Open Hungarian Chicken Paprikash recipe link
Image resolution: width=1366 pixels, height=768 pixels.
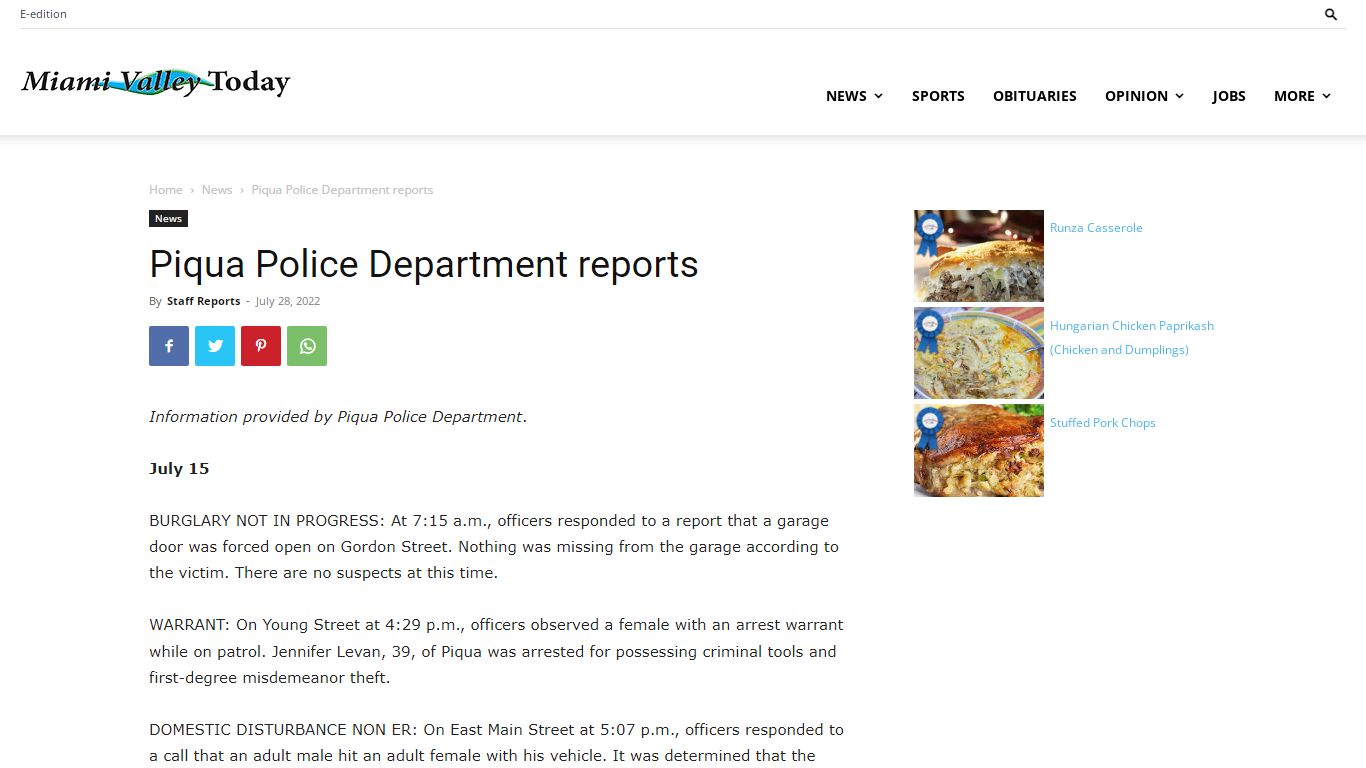(x=1132, y=338)
